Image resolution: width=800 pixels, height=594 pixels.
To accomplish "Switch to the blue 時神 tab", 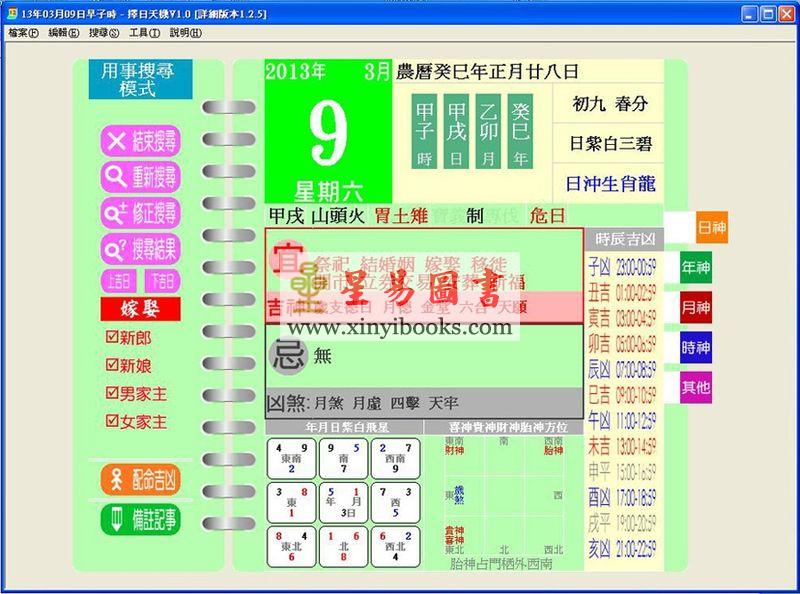I will click(695, 348).
